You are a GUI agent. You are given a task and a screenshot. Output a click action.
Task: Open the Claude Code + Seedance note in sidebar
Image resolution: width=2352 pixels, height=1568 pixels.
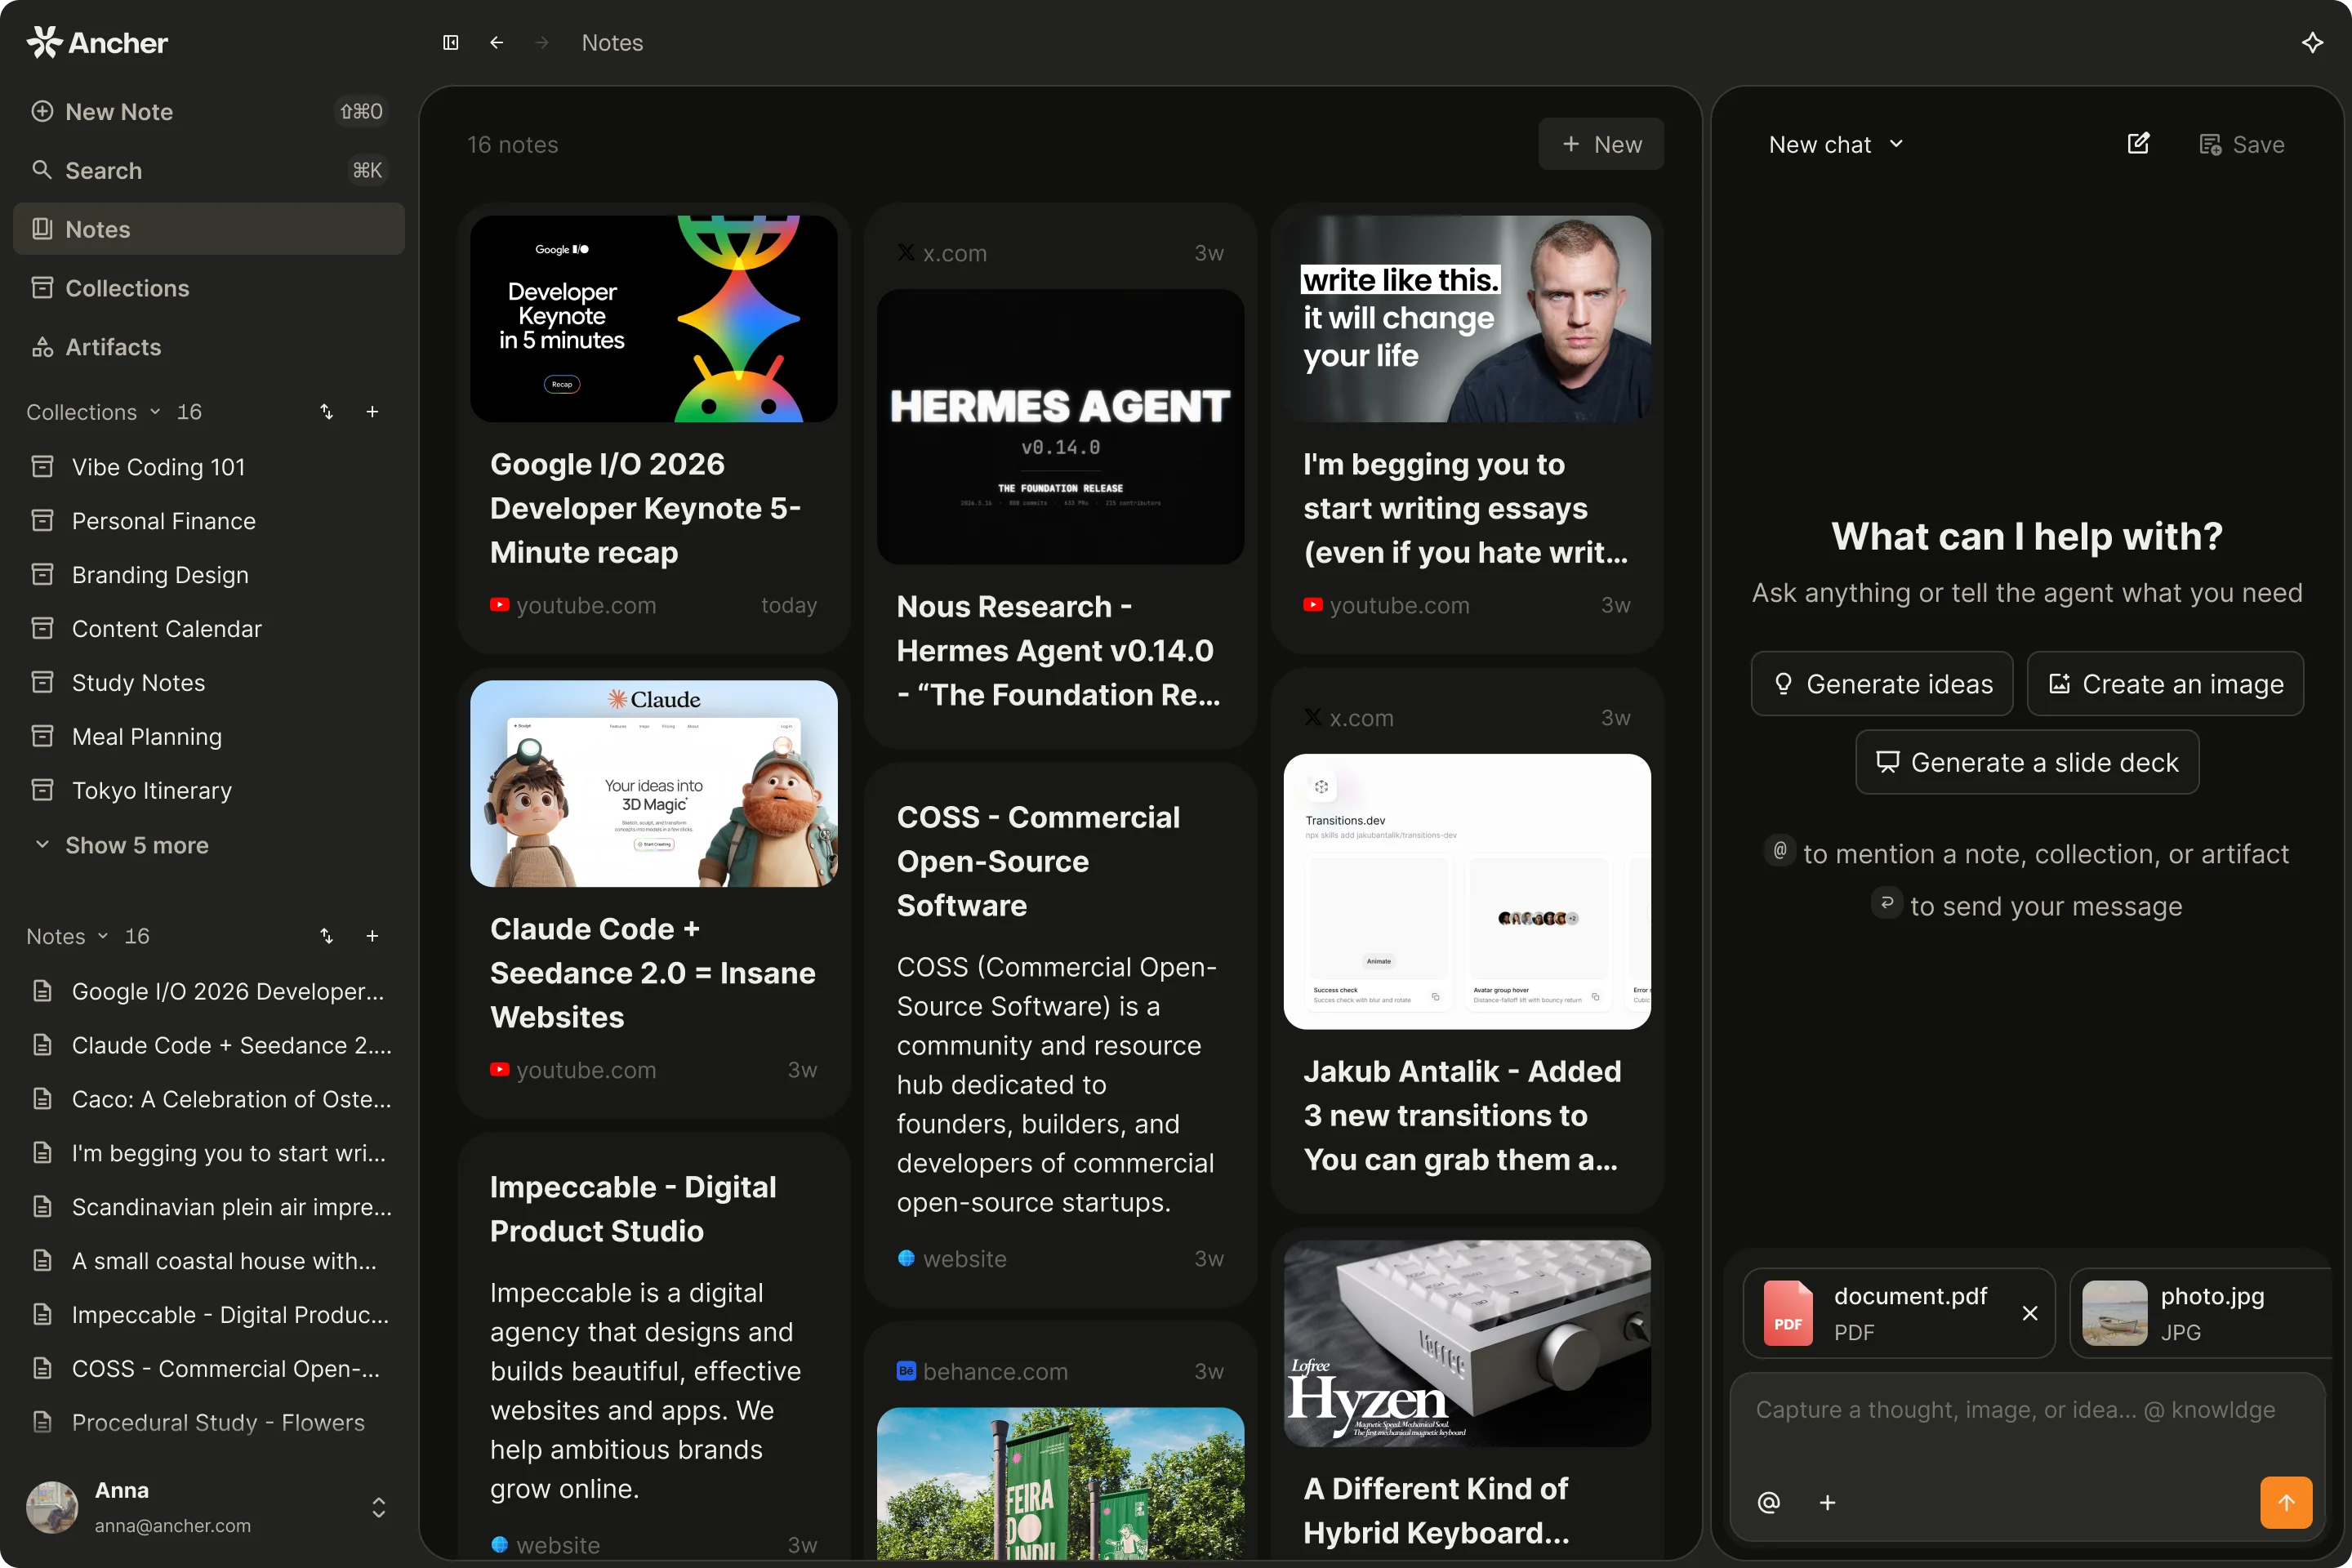pyautogui.click(x=209, y=1046)
